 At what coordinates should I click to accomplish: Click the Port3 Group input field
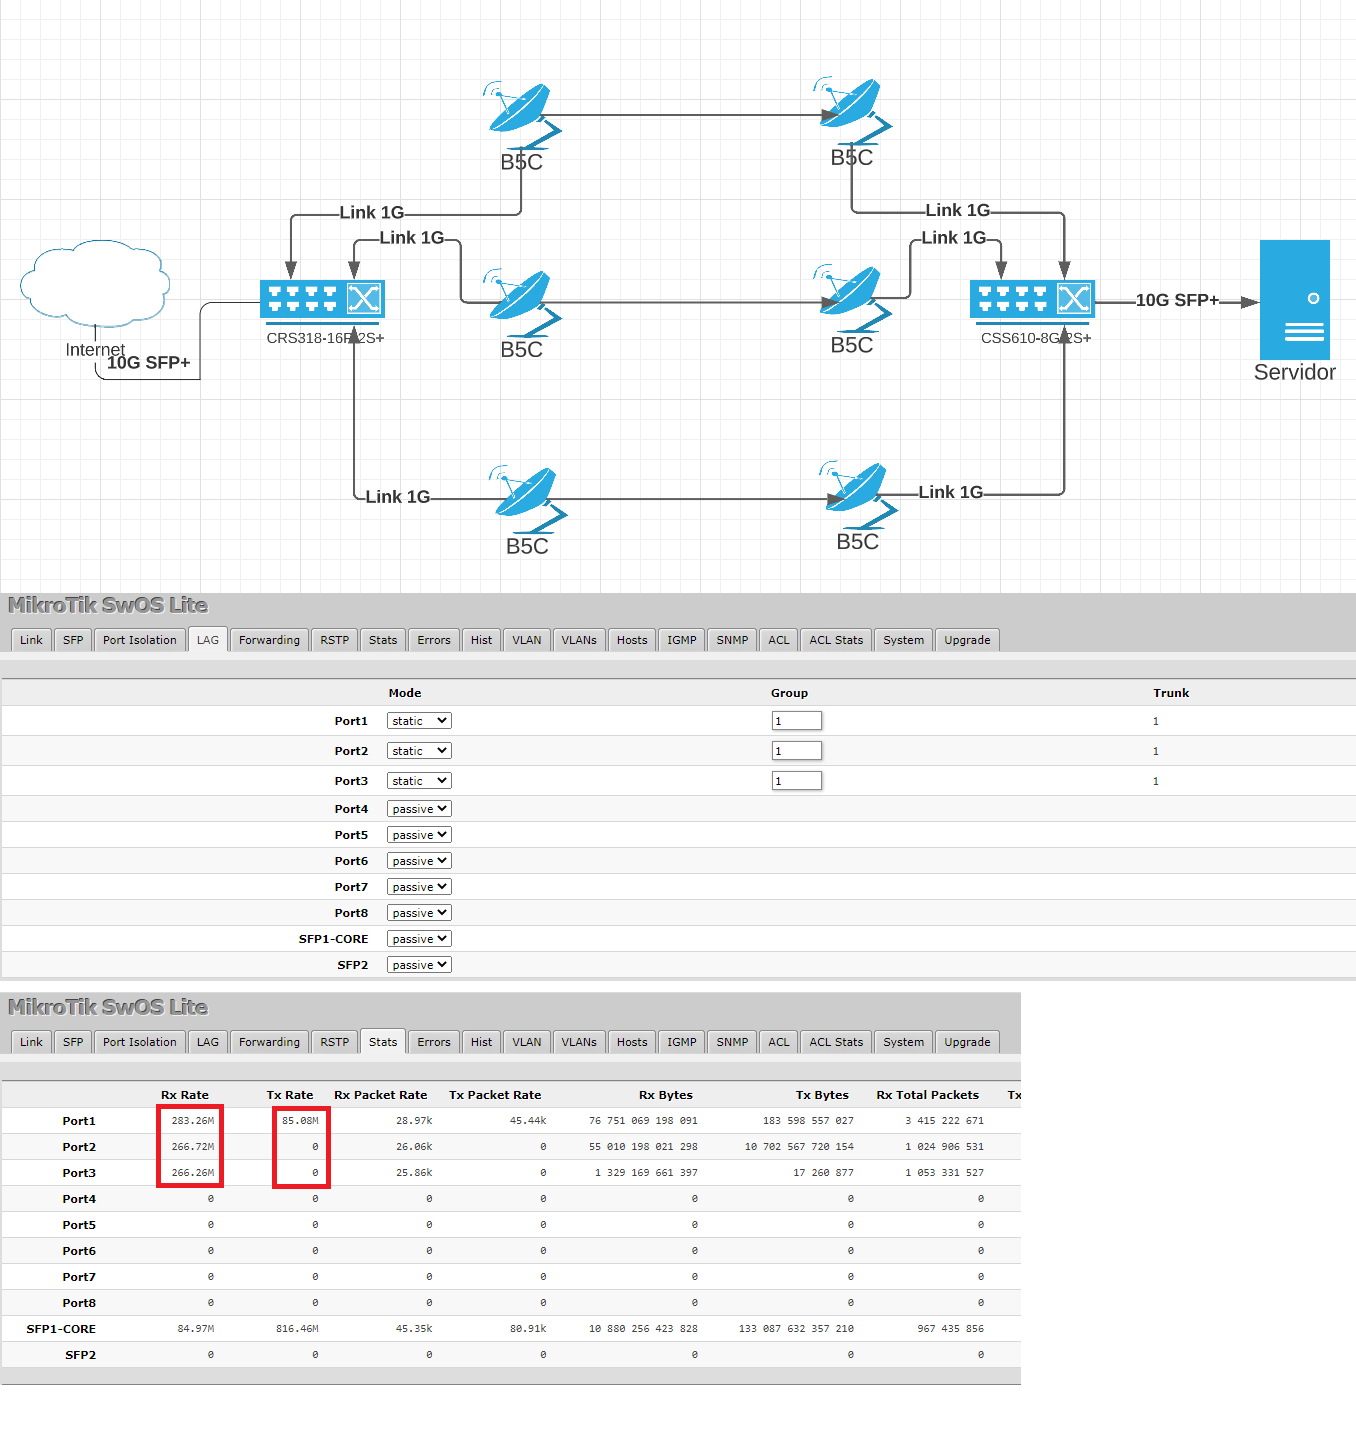point(797,781)
